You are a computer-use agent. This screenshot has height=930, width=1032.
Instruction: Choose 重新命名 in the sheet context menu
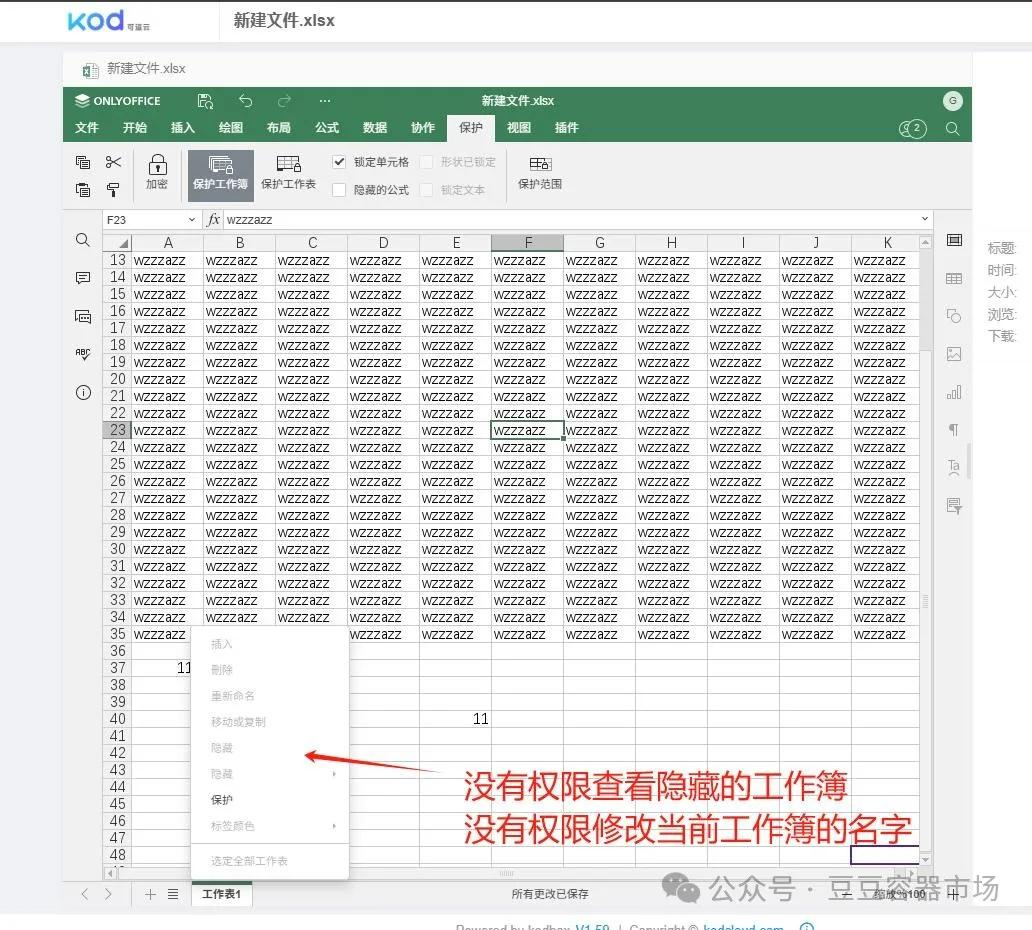[270, 696]
